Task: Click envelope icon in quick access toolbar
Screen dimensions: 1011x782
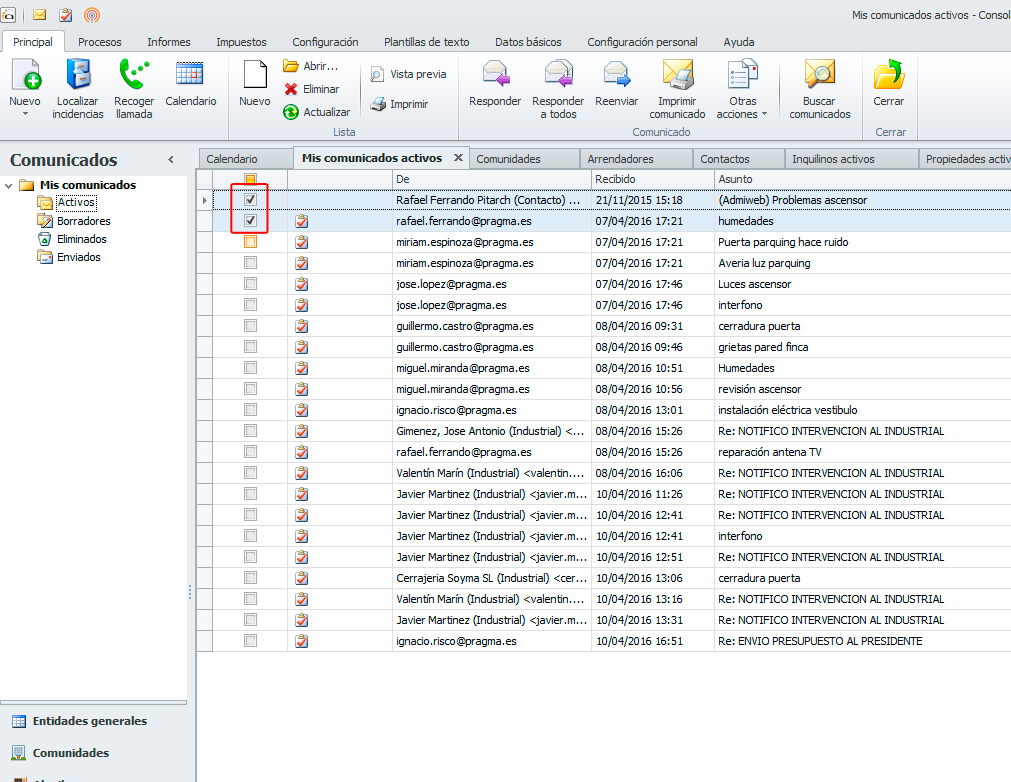Action: point(39,15)
